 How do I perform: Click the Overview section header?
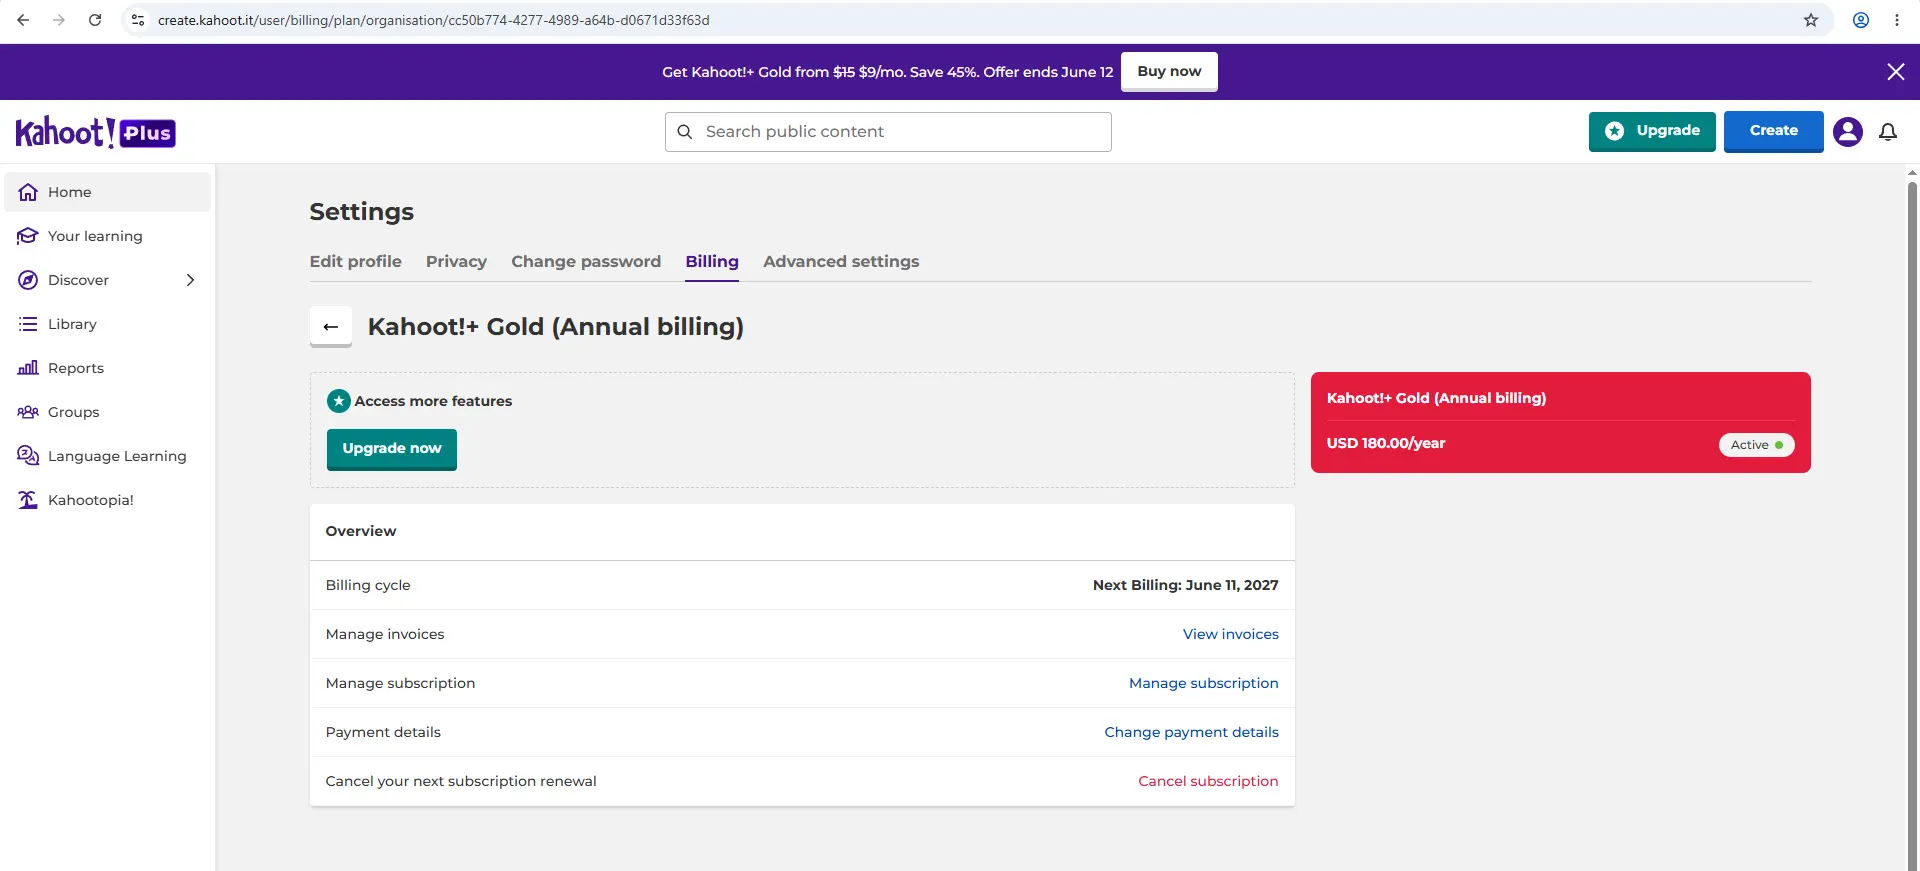361,531
